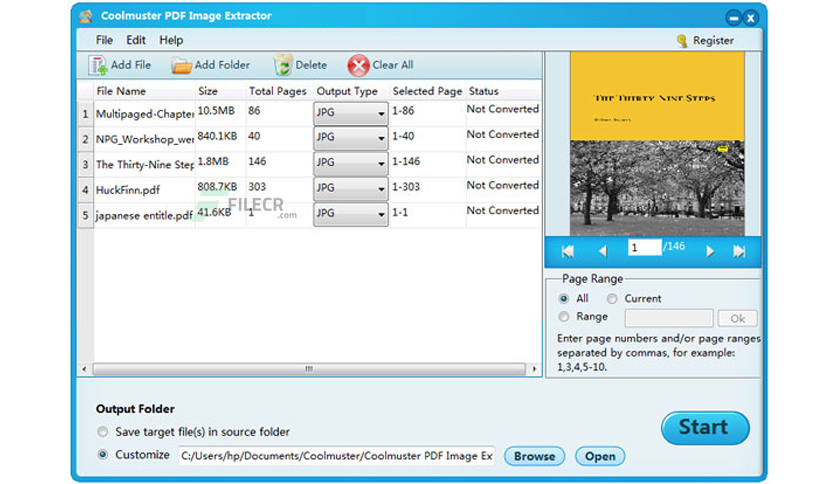836x484 pixels.
Task: Click the Add File toolbar icon
Action: [x=98, y=66]
